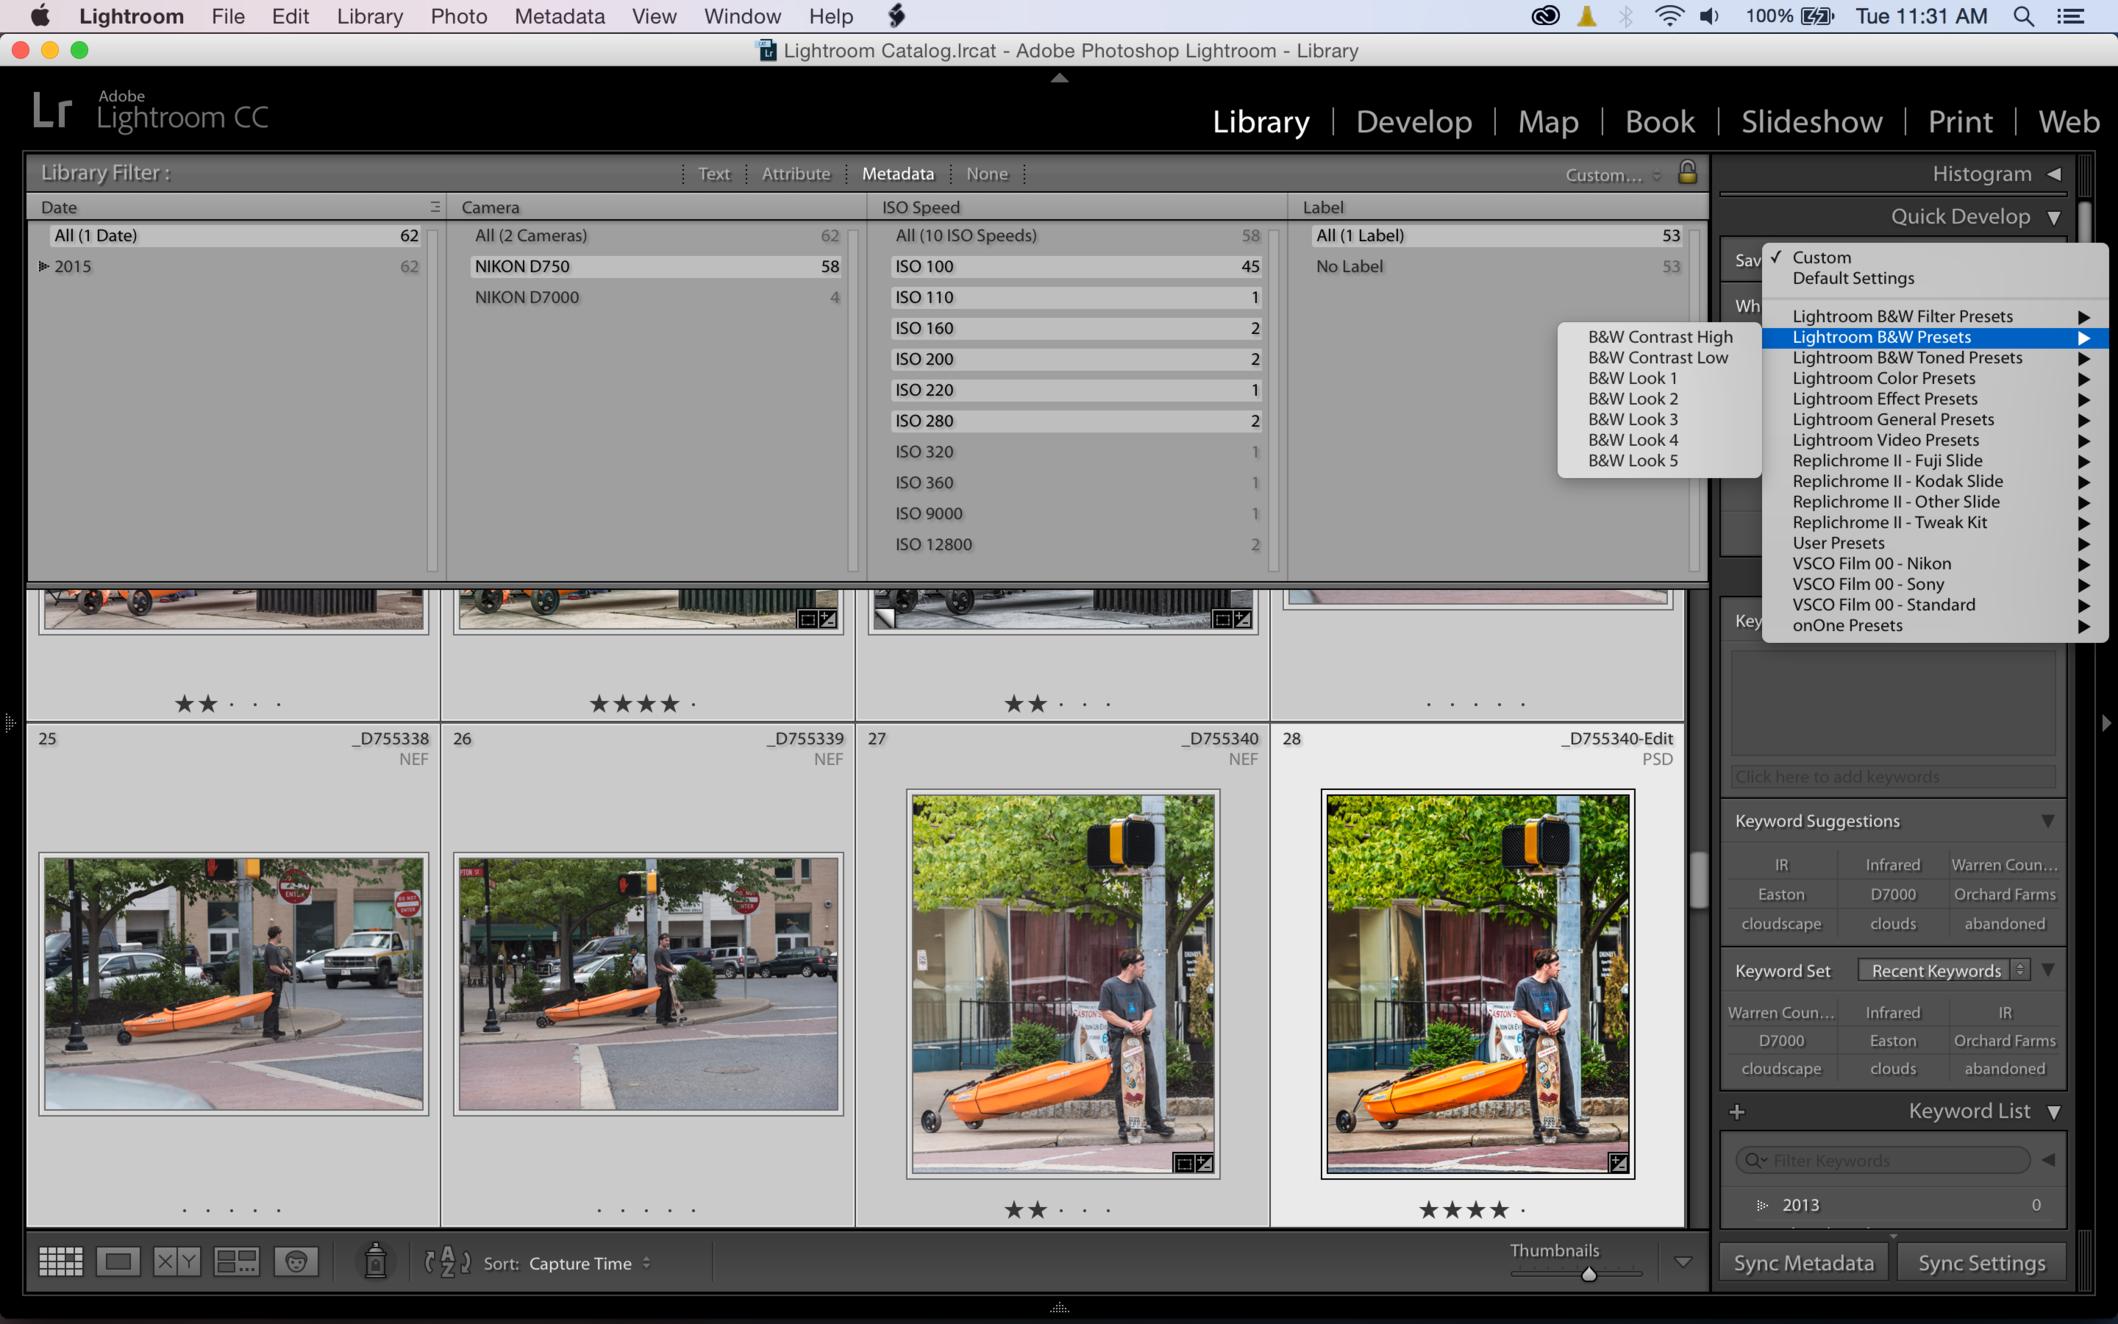The image size is (2118, 1324).
Task: Select the _D755339 photo thumbnail
Action: click(648, 983)
